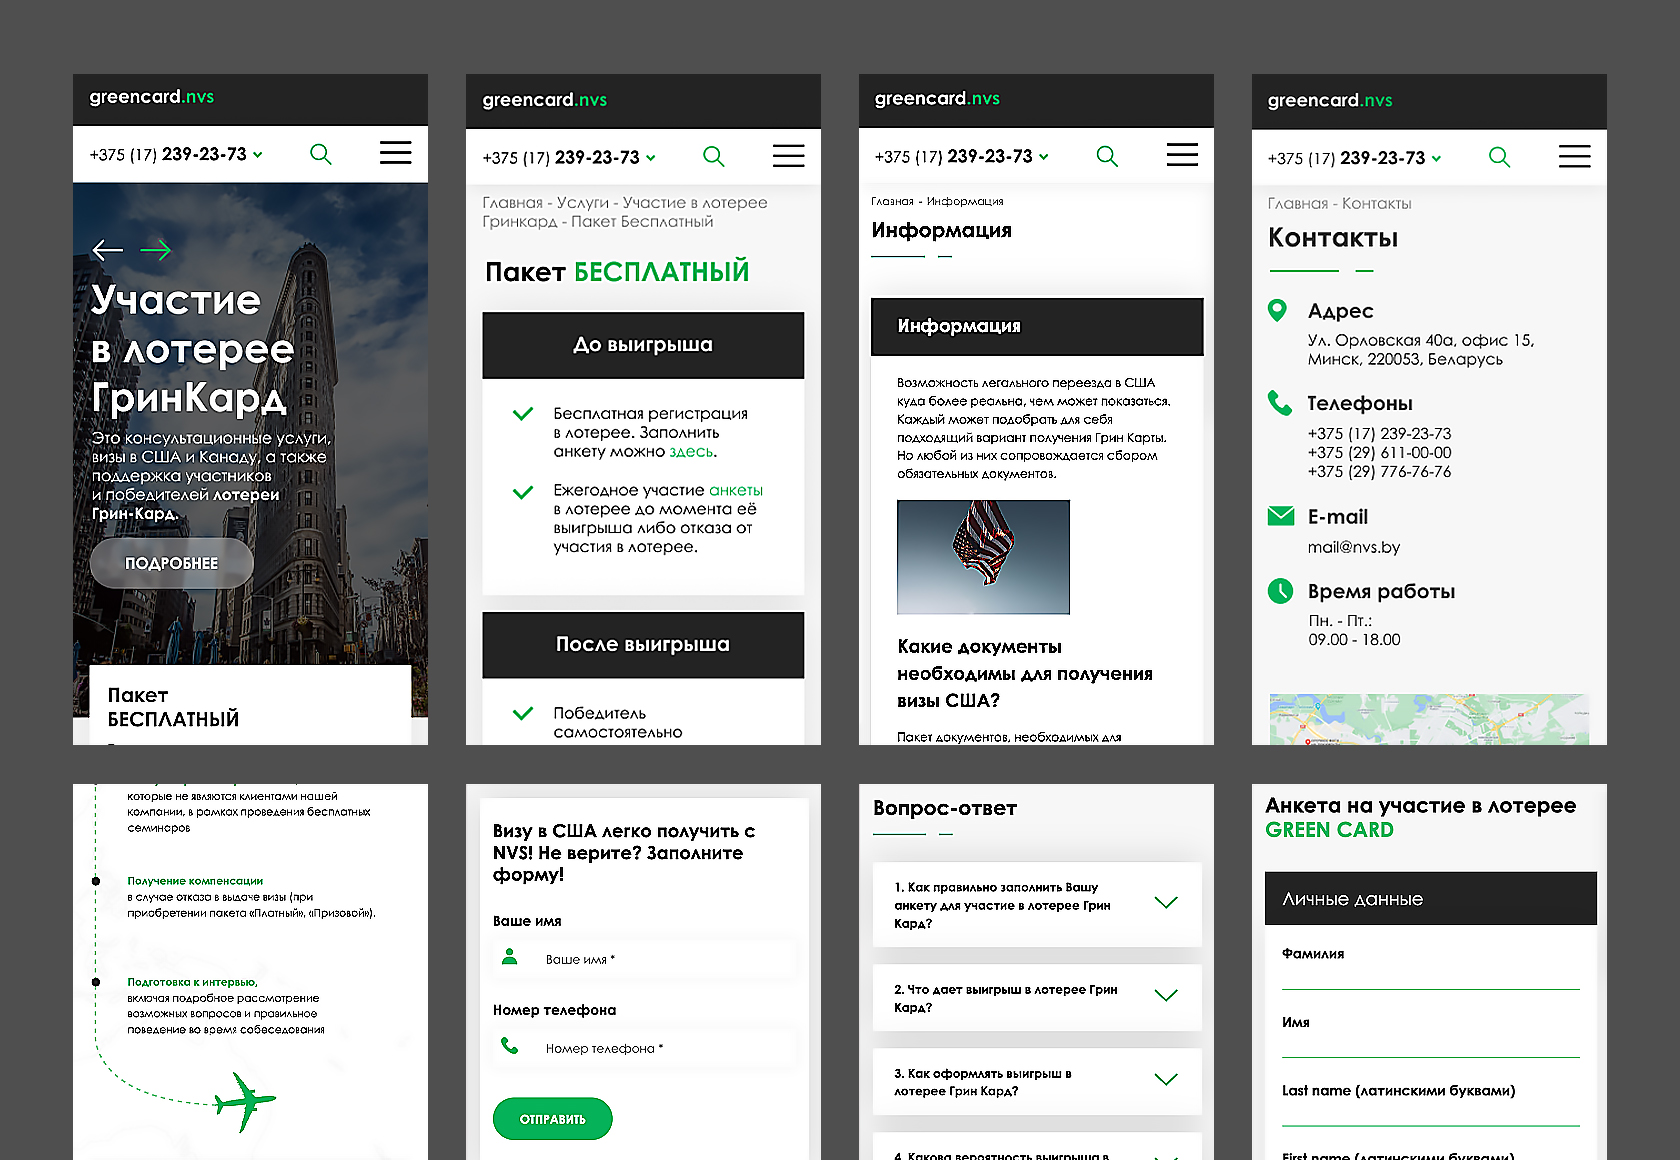Click the Ваше имя input field

coord(660,959)
